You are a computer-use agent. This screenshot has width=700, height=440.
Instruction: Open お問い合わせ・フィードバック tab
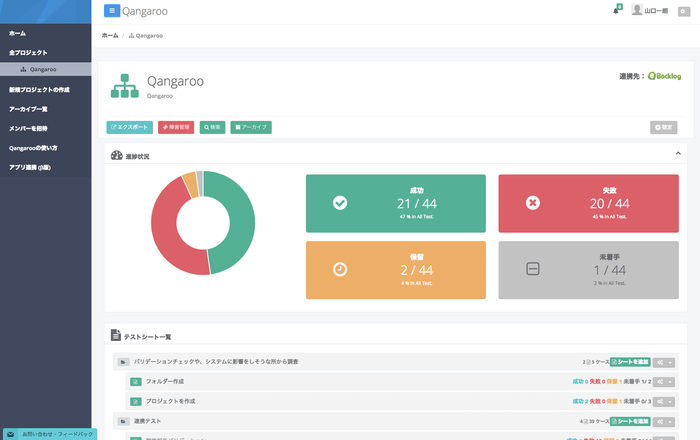click(x=50, y=434)
